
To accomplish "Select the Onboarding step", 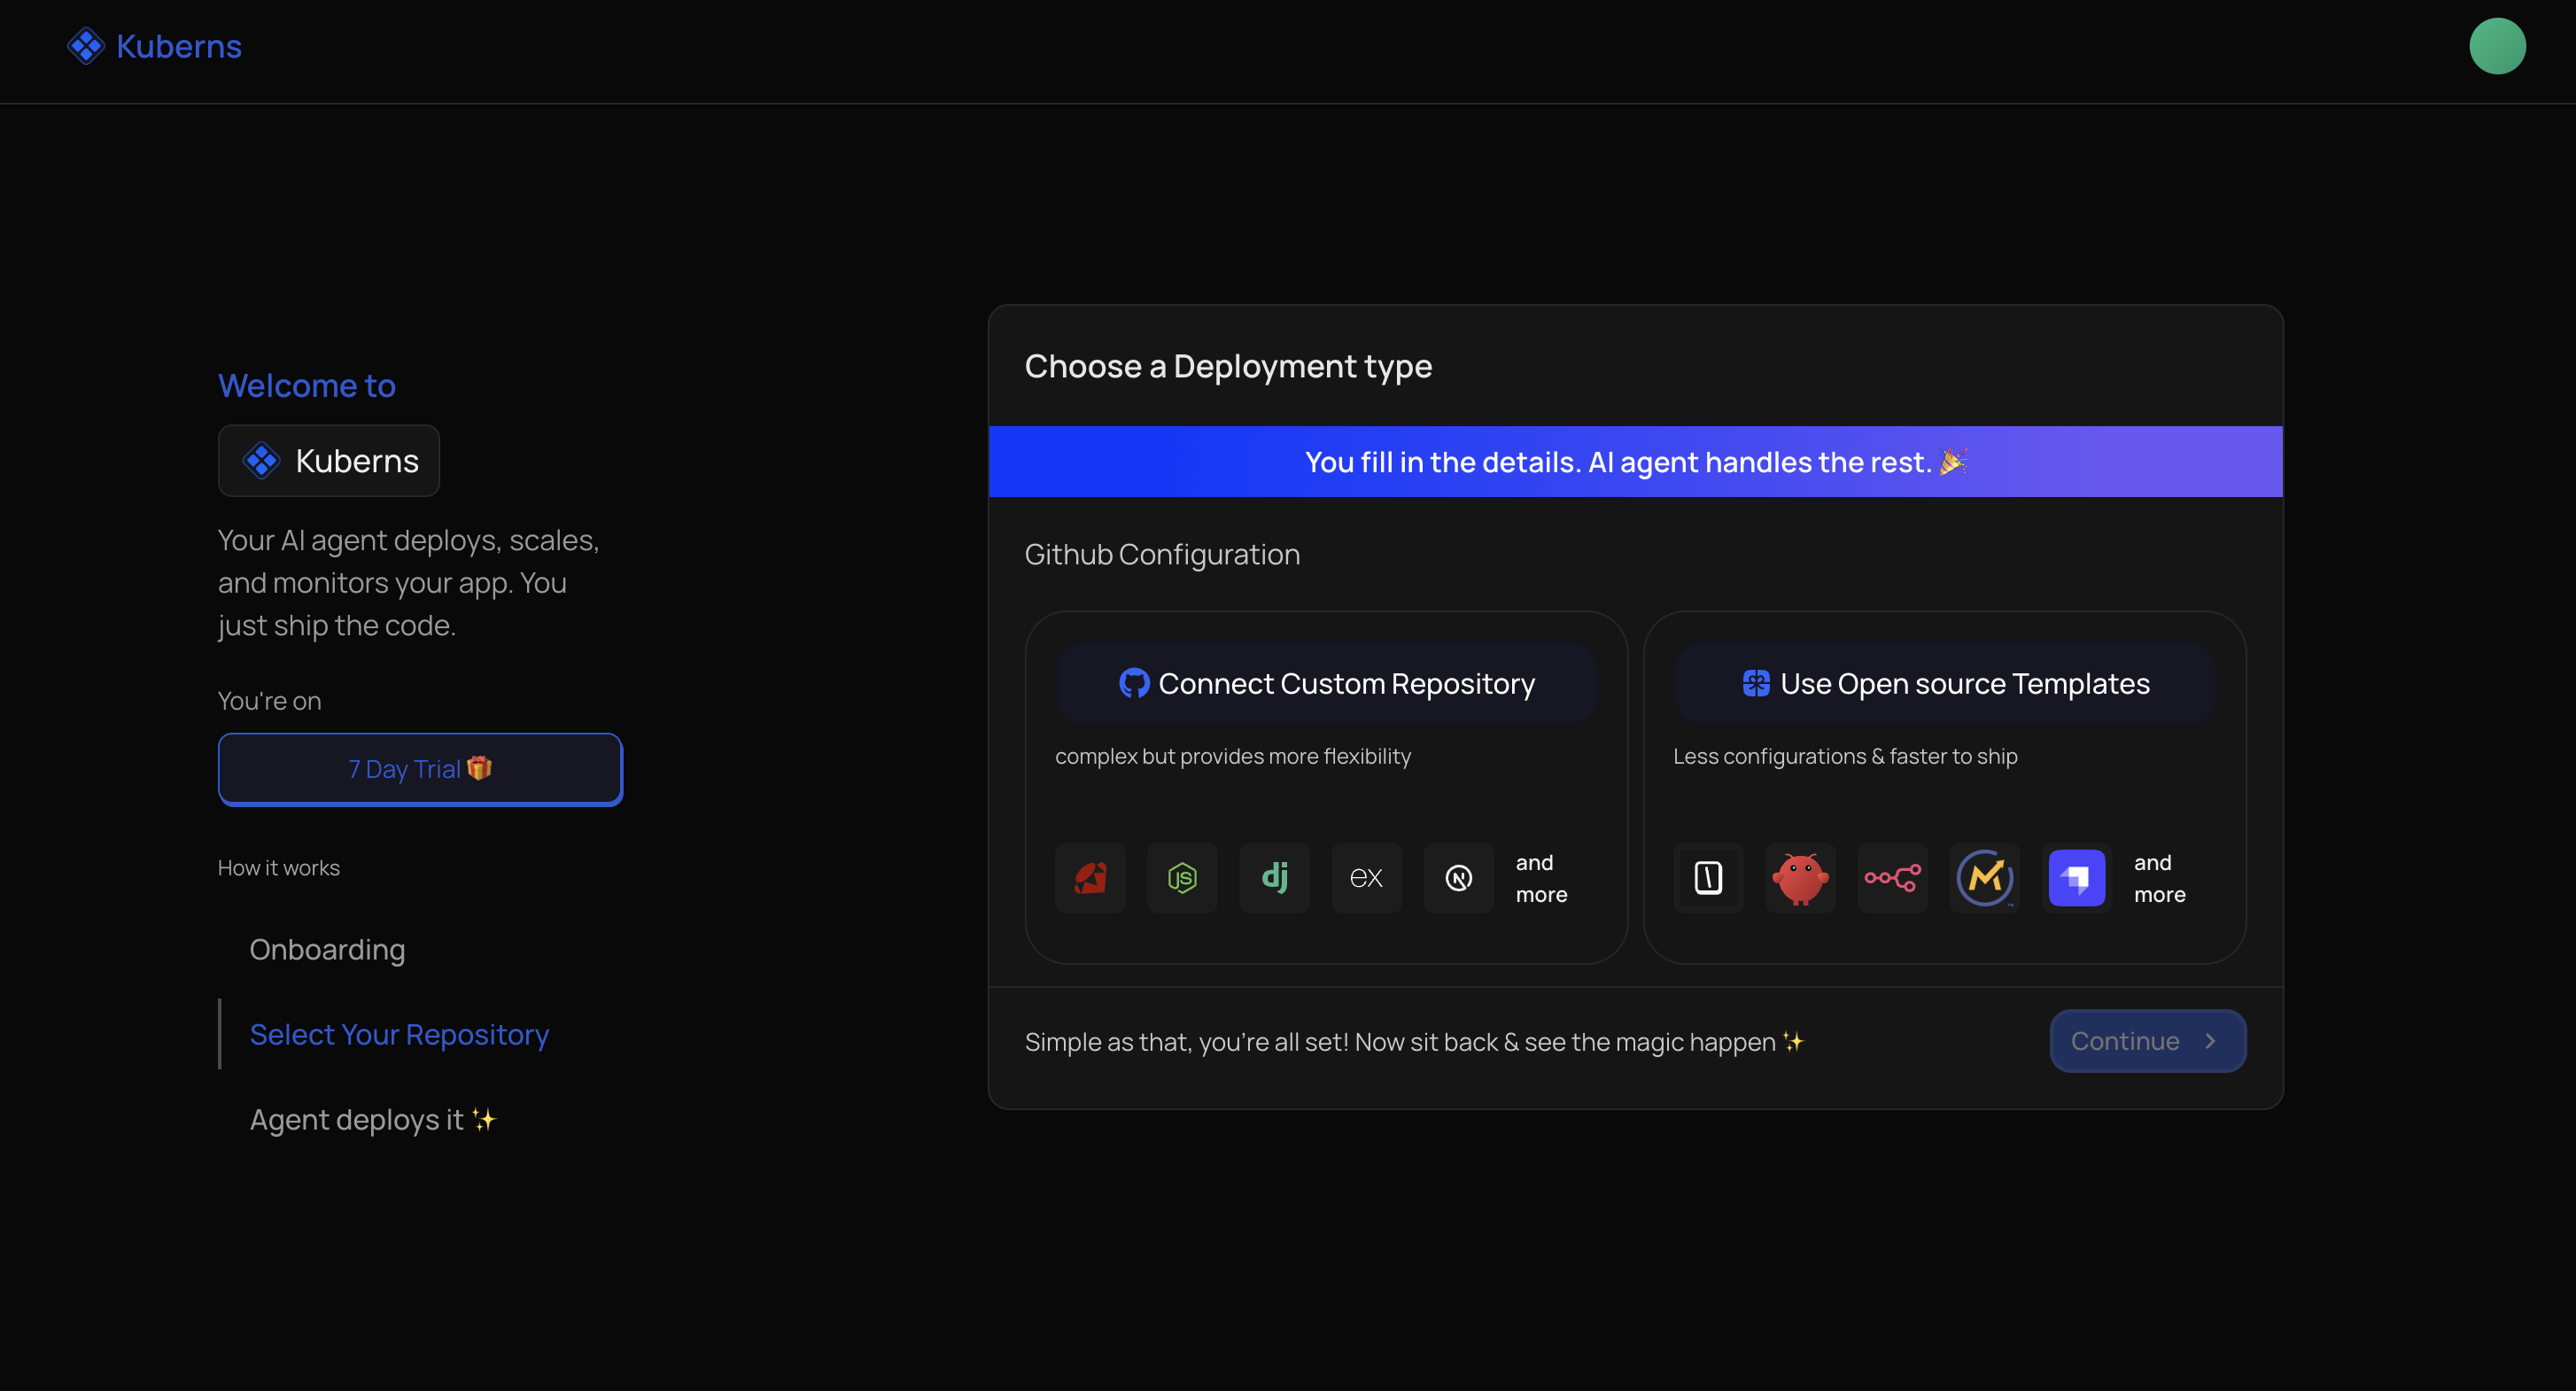I will (x=327, y=949).
